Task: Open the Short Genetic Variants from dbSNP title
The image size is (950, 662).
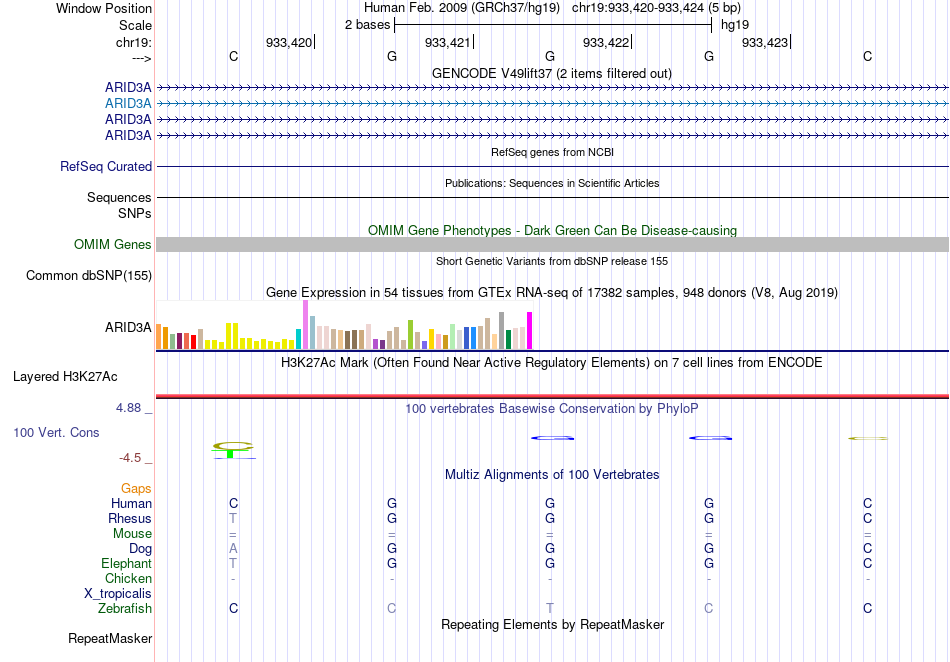Action: (x=552, y=261)
